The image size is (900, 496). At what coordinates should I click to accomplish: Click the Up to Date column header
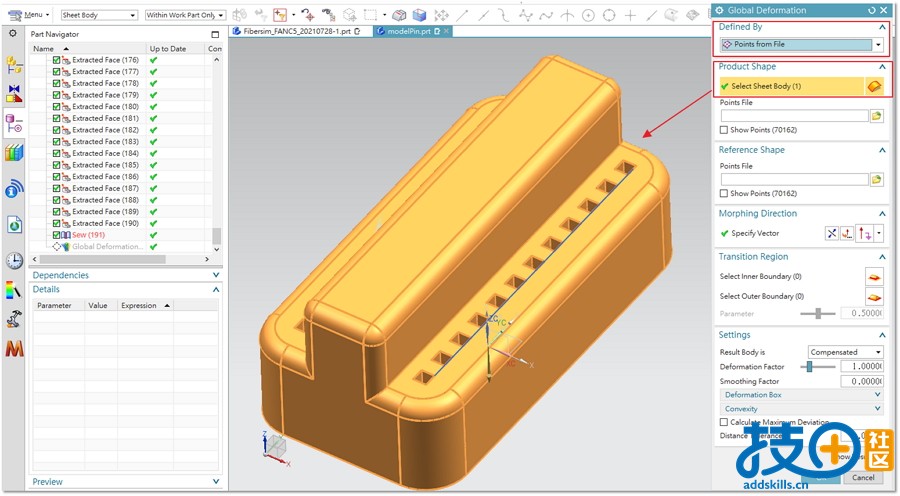tap(175, 49)
